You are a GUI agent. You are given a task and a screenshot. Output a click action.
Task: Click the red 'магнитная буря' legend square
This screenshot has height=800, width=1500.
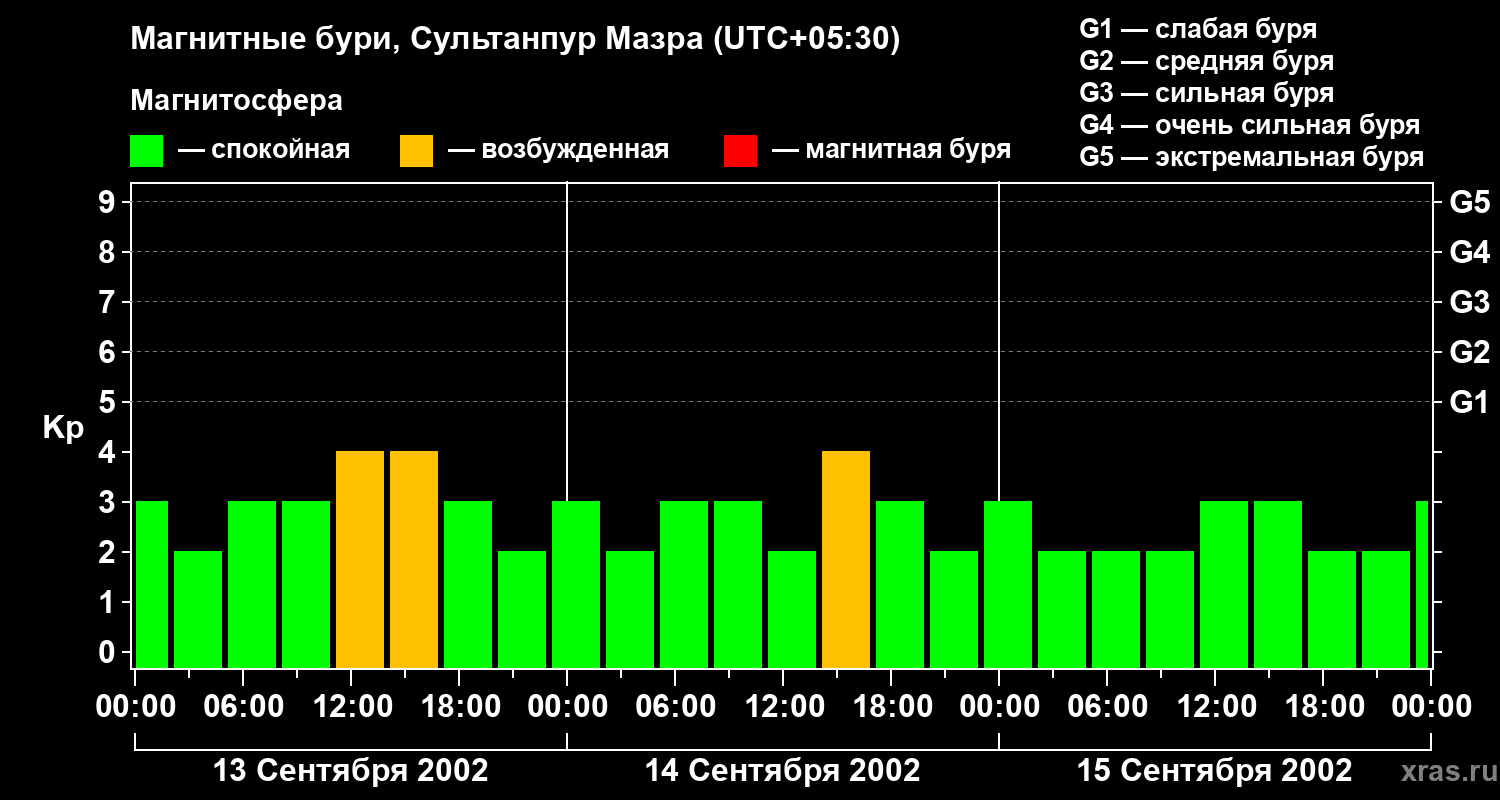coord(740,151)
